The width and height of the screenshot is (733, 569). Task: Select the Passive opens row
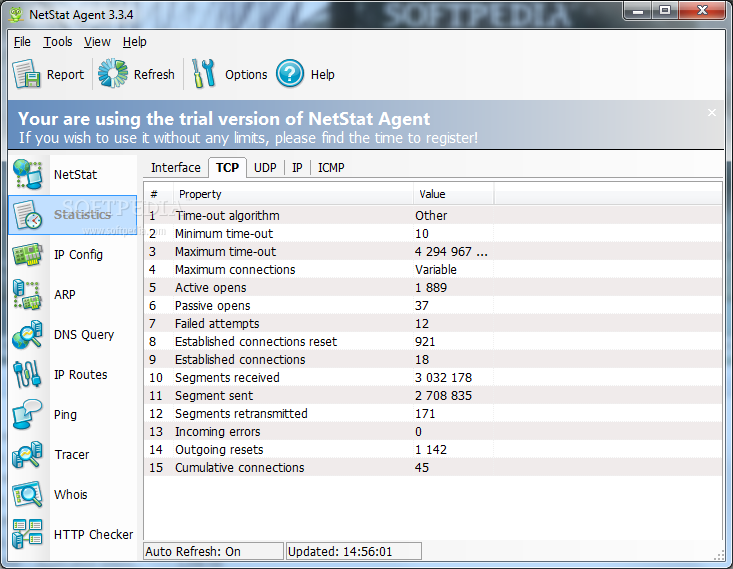click(x=433, y=305)
